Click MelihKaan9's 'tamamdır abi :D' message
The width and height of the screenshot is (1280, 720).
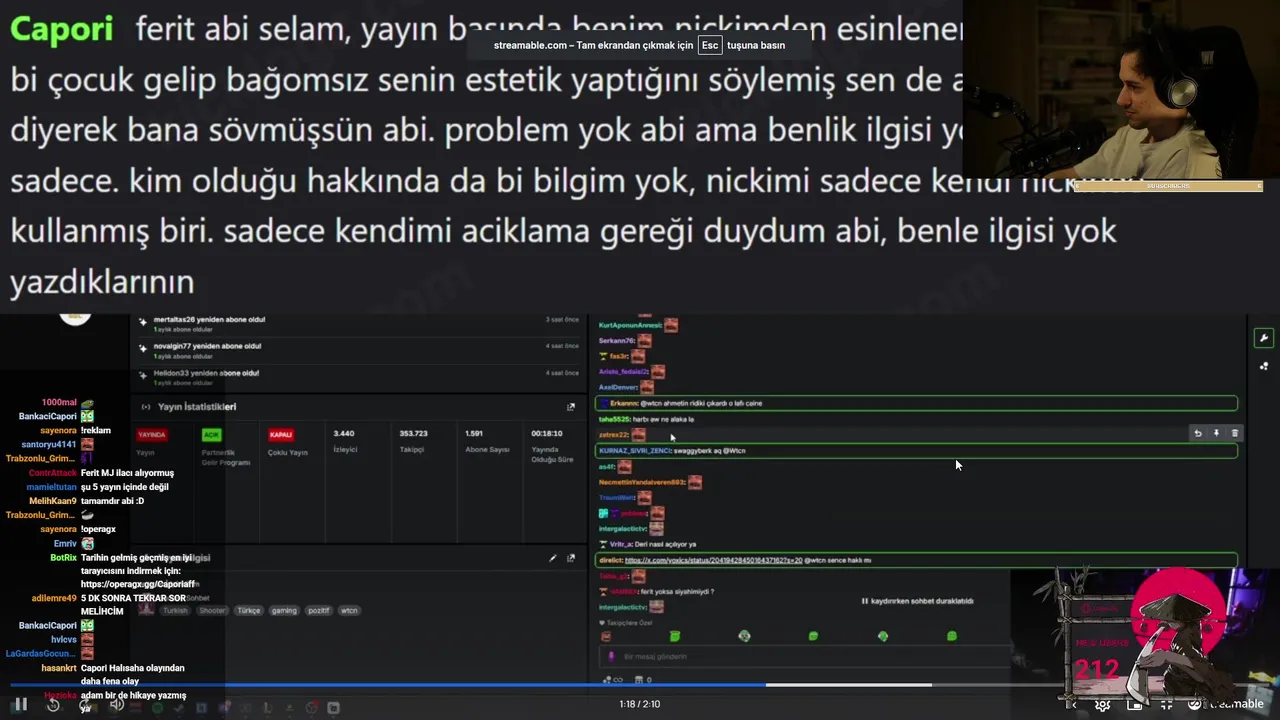pos(112,501)
